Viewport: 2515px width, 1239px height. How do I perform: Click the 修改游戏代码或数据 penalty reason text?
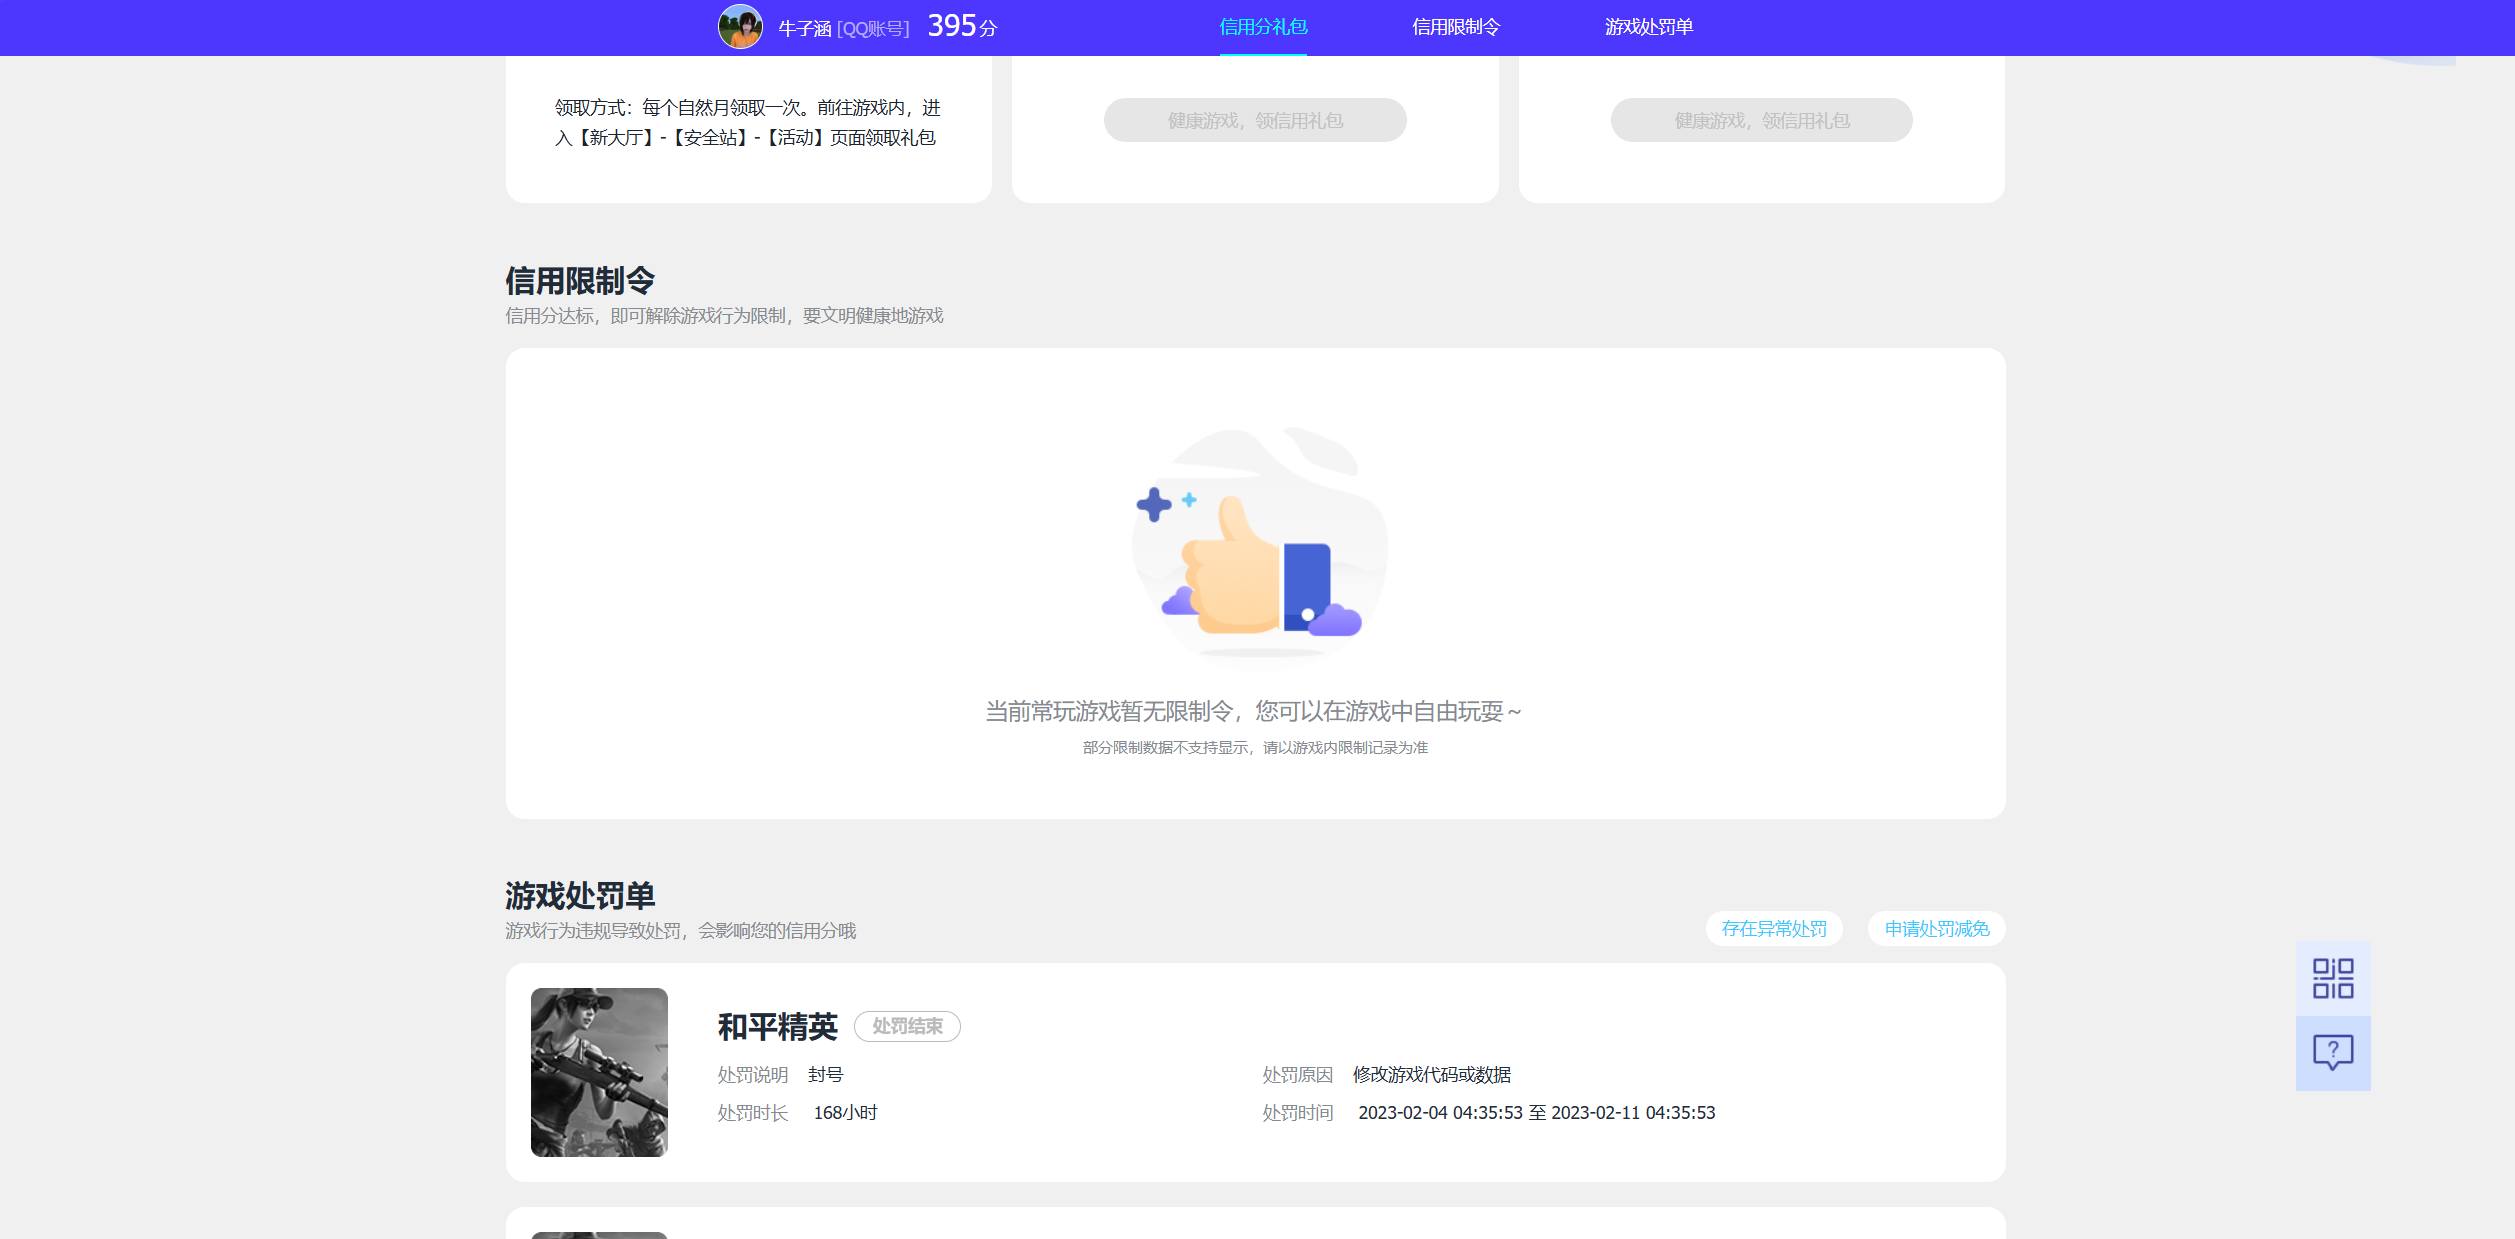click(1432, 1075)
